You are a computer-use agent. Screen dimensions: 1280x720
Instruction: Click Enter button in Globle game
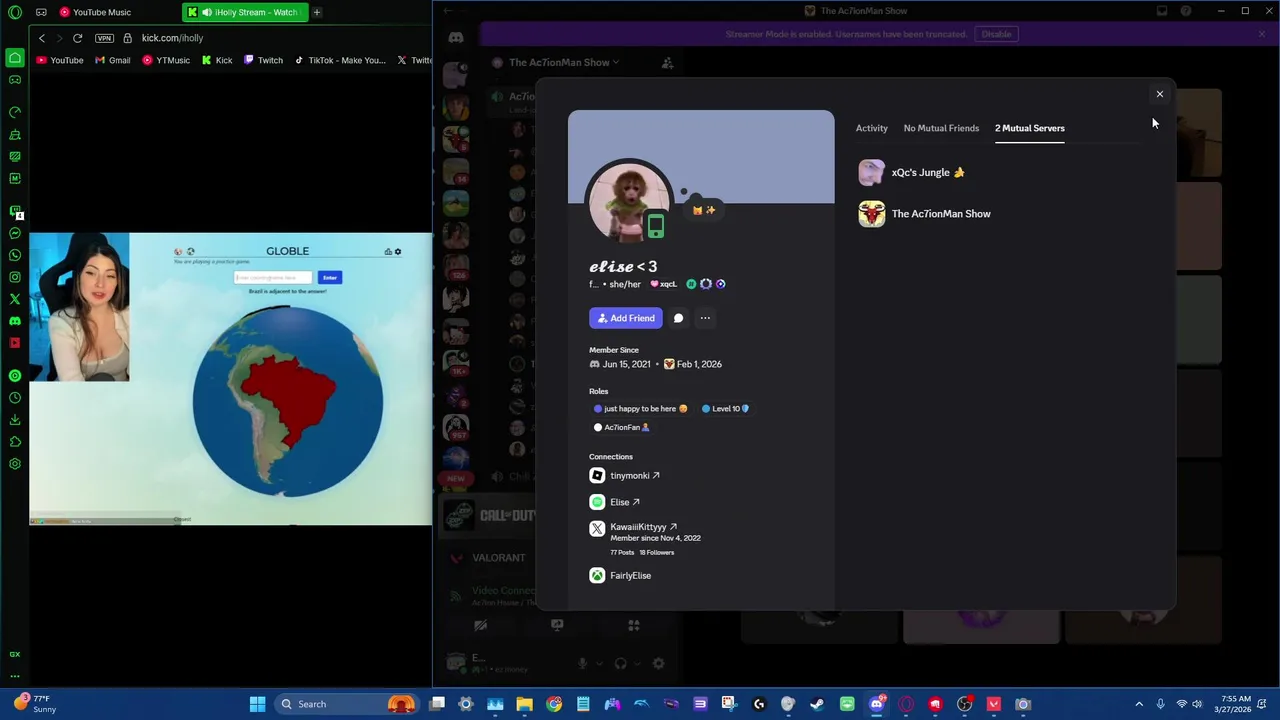click(330, 277)
